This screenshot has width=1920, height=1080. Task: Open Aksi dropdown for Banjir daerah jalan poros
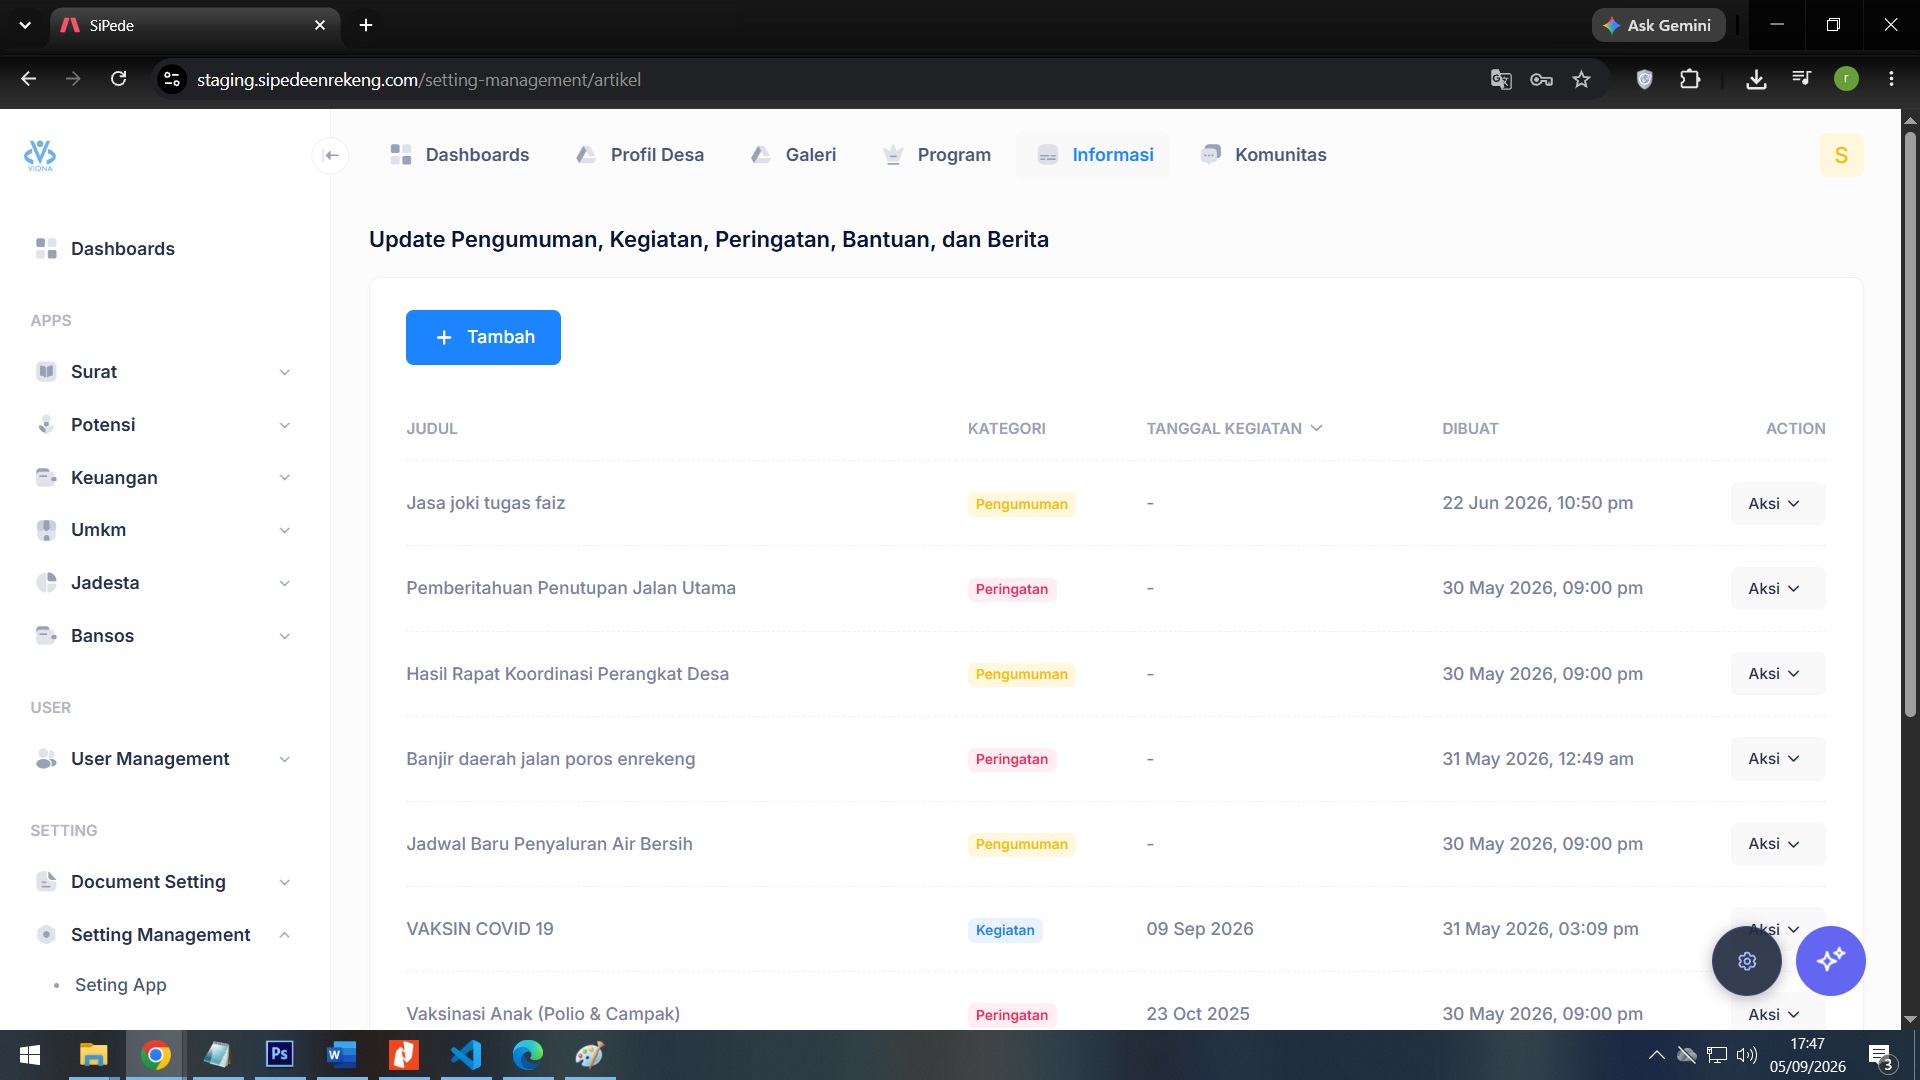point(1777,759)
